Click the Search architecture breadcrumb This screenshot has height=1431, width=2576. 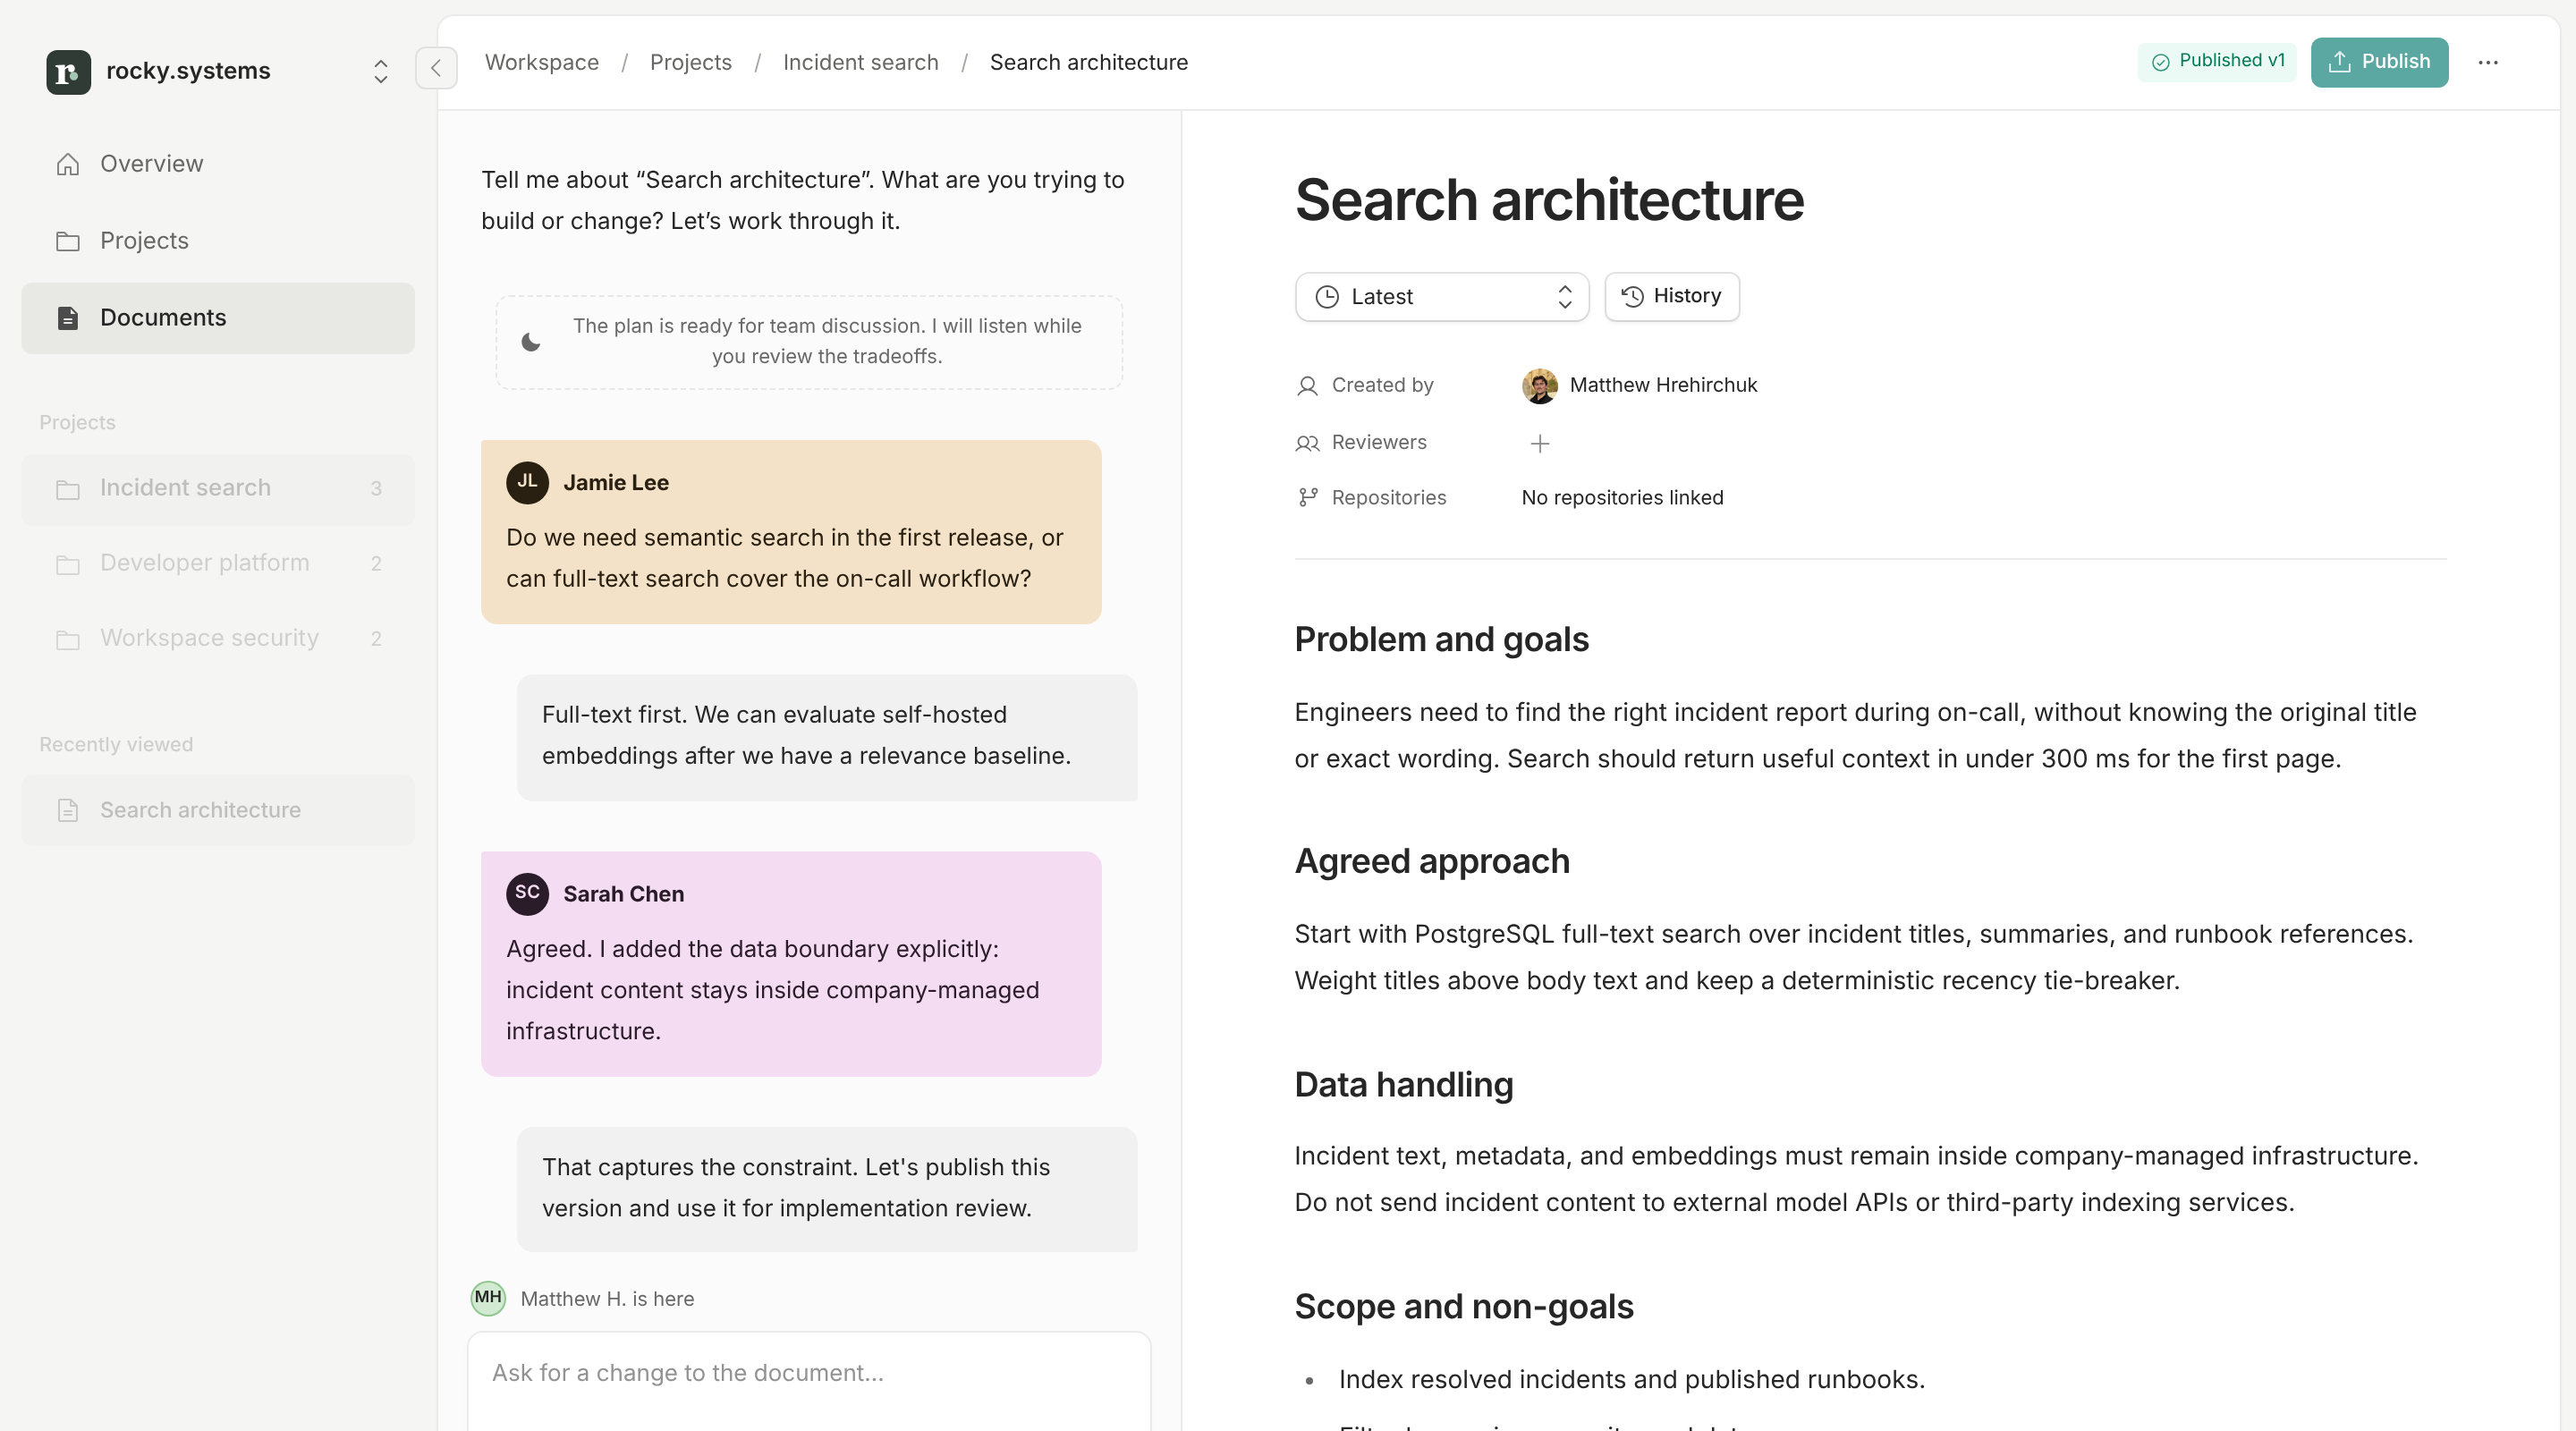coord(1089,62)
